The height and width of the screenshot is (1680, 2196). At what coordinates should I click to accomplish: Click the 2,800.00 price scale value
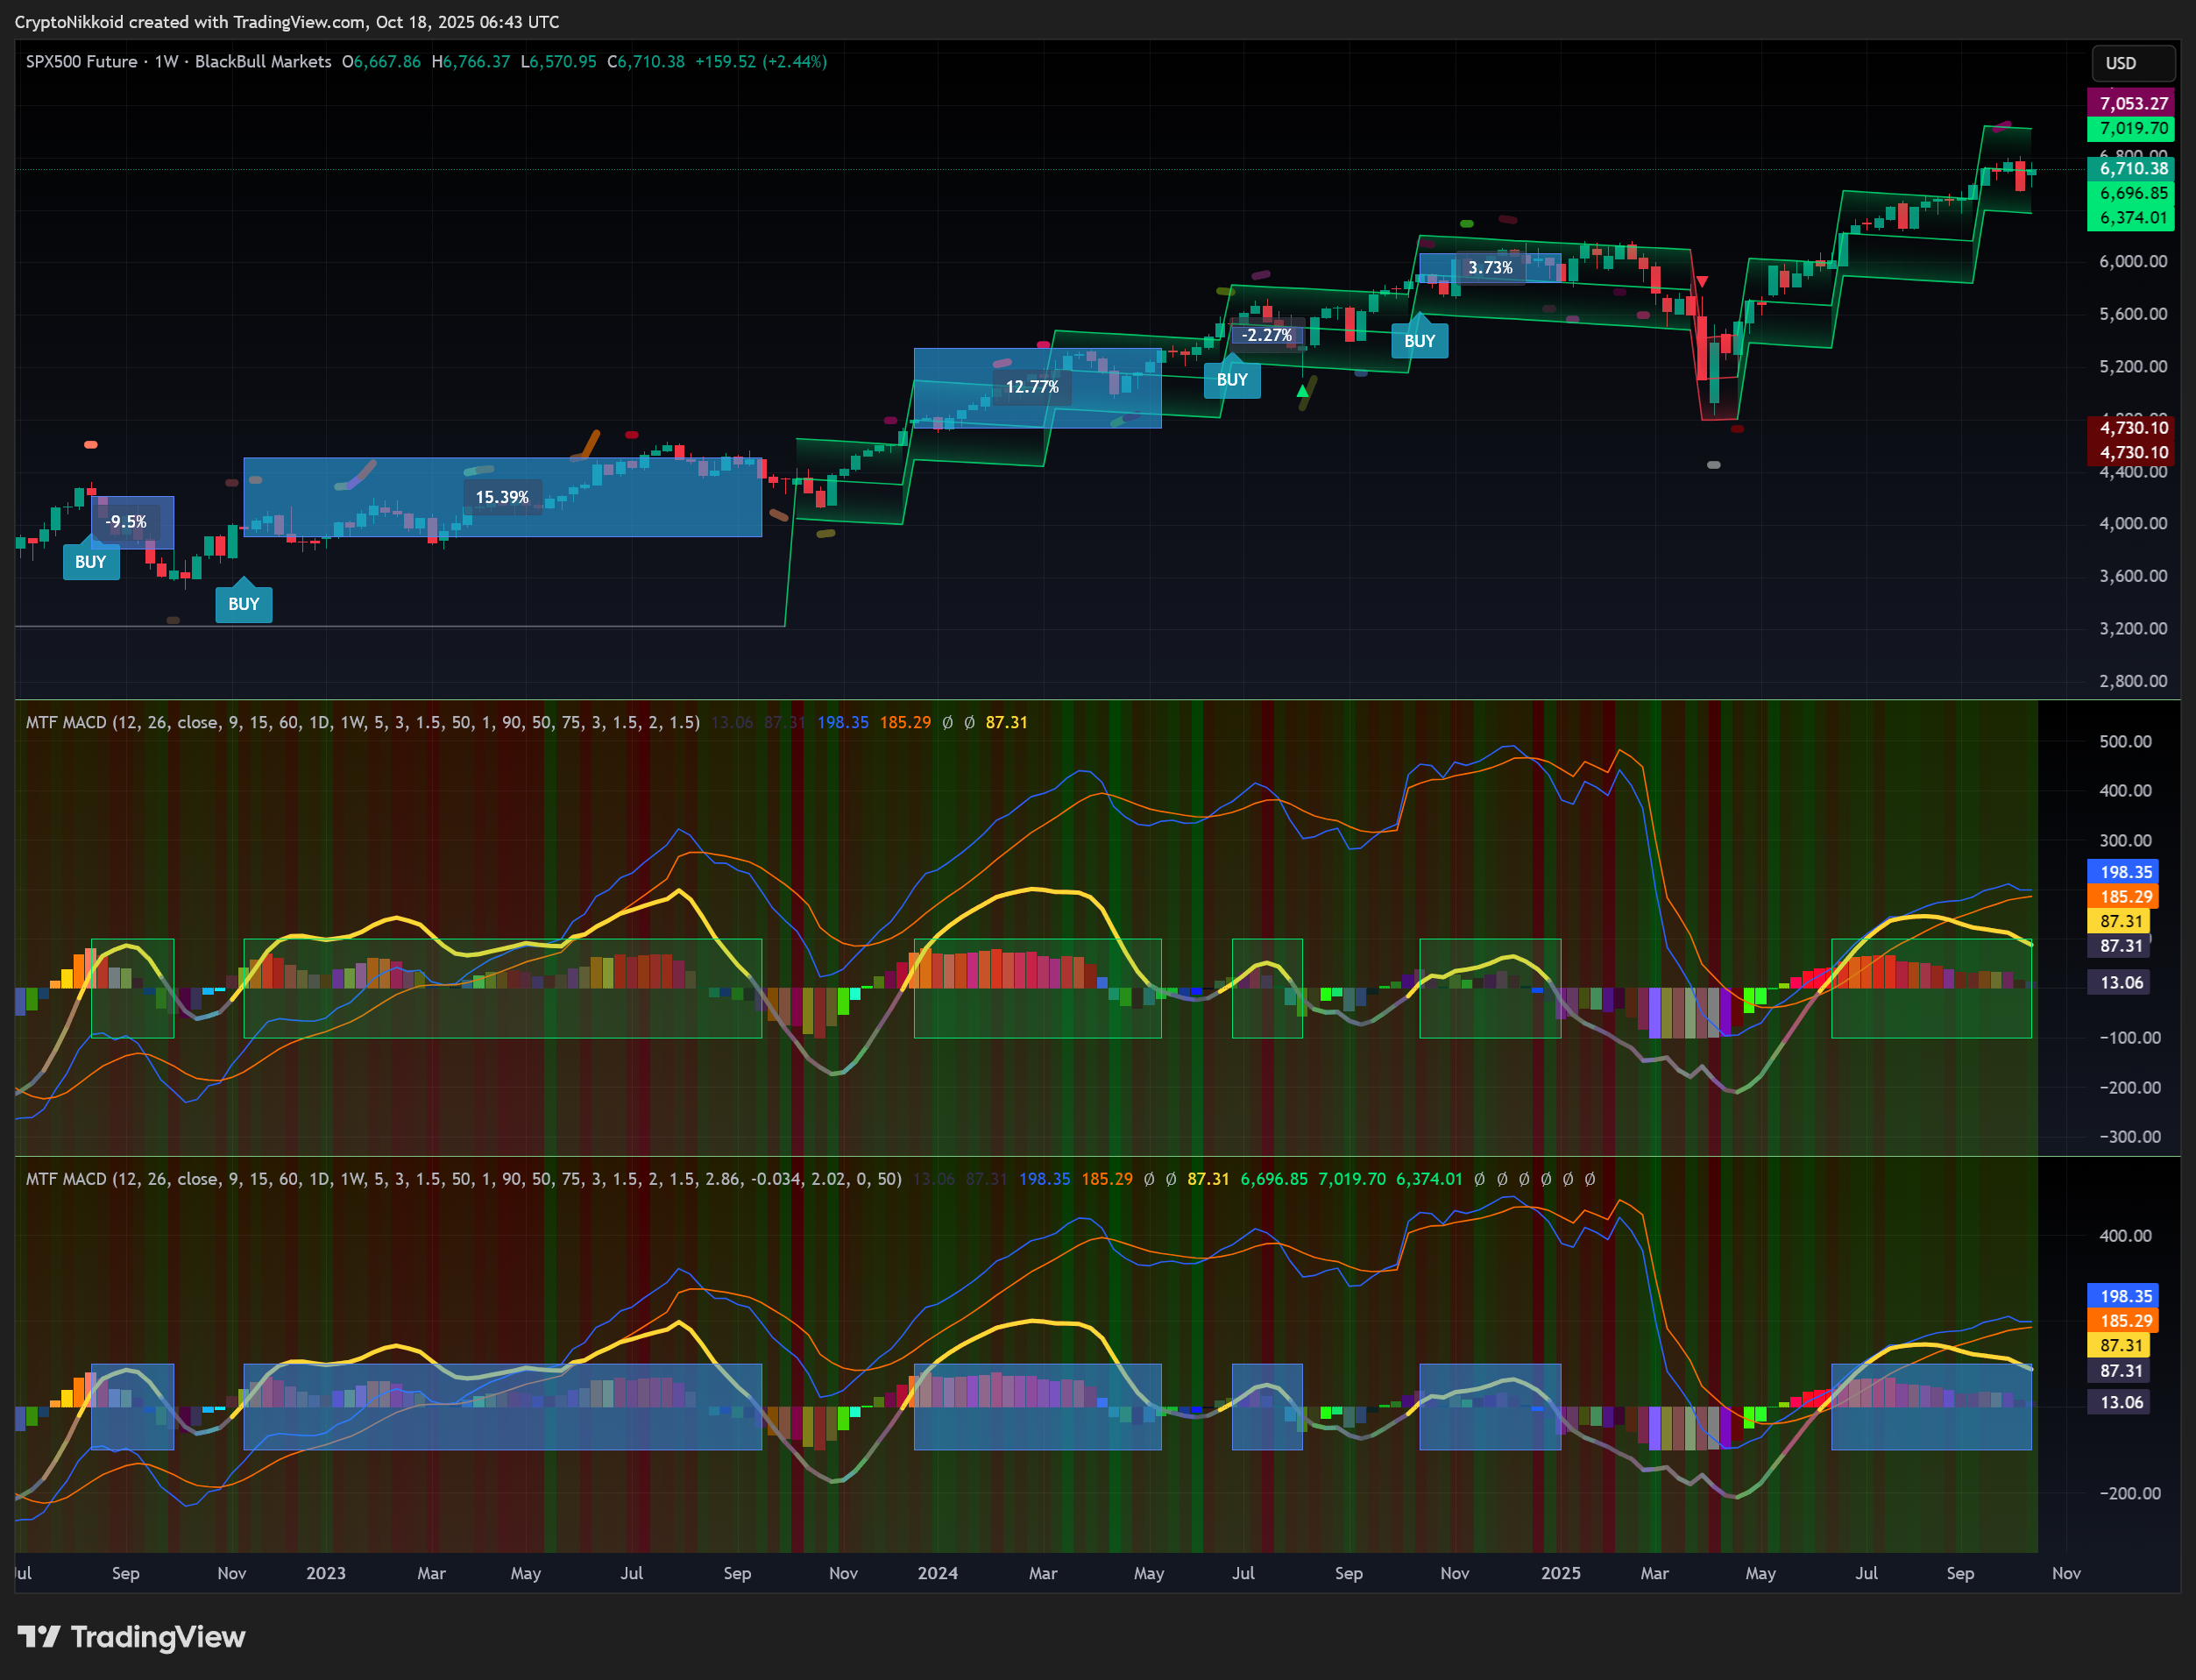coord(2133,681)
